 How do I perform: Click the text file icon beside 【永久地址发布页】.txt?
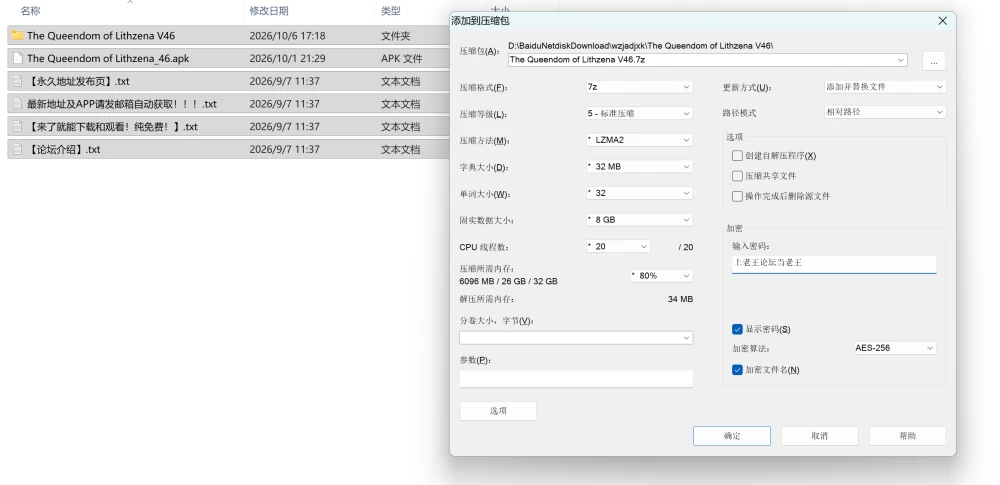[17, 81]
